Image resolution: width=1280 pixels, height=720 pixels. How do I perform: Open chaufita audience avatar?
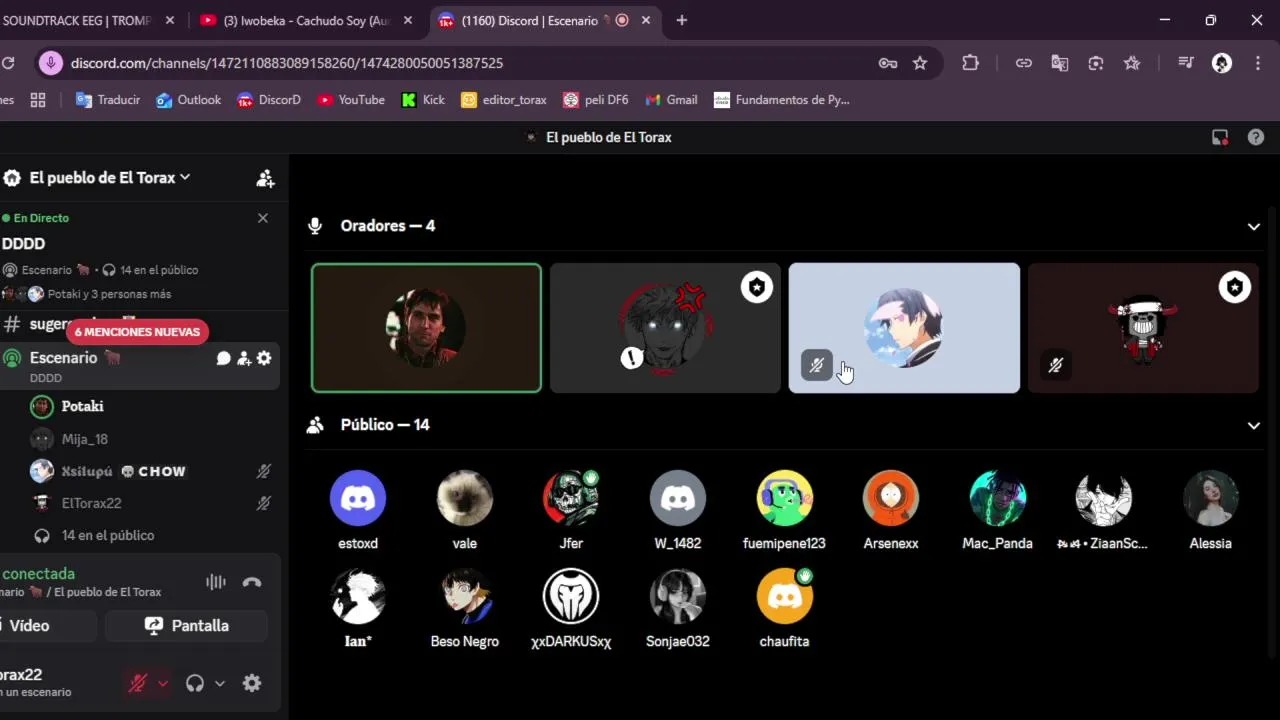click(784, 596)
